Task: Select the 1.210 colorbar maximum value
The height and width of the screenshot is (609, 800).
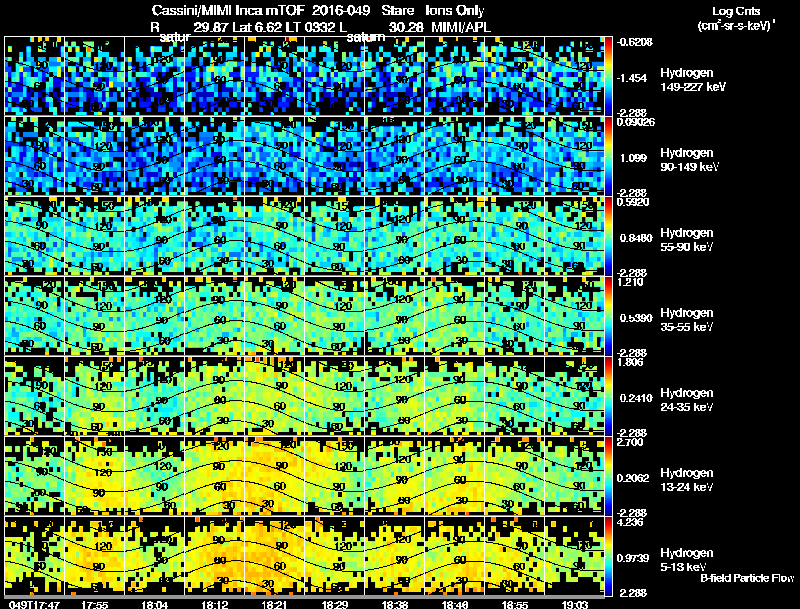Action: pos(631,282)
